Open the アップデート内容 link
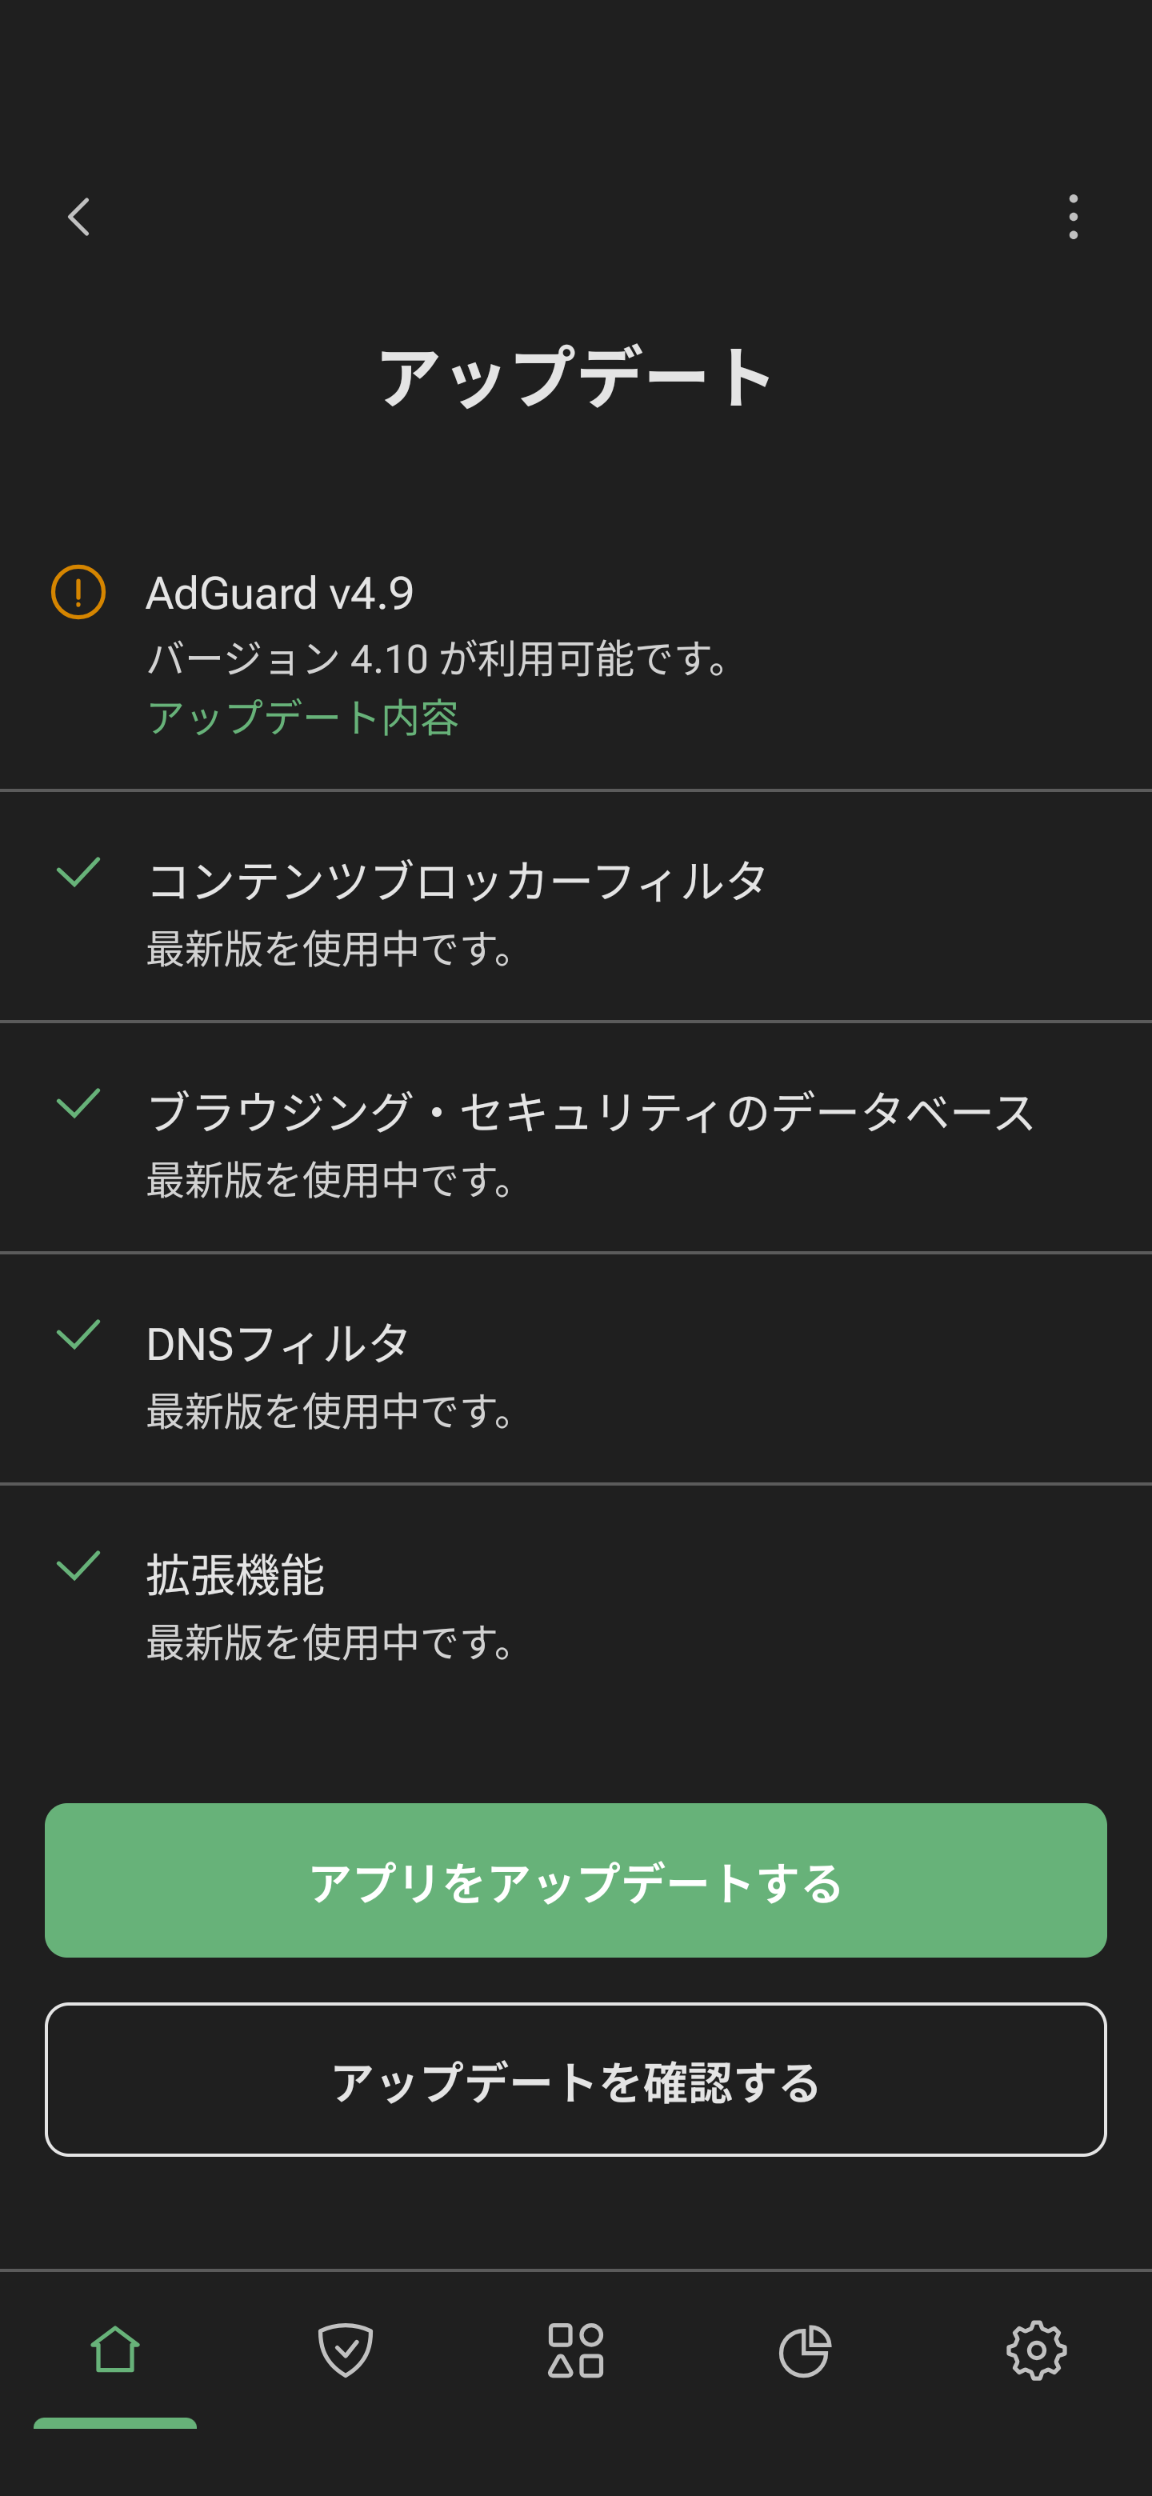 (303, 719)
